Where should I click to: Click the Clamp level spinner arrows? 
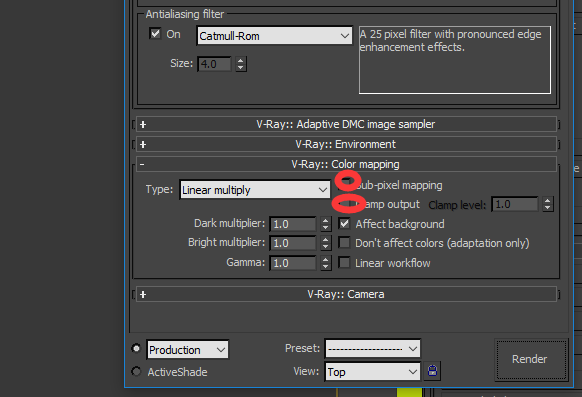(547, 204)
